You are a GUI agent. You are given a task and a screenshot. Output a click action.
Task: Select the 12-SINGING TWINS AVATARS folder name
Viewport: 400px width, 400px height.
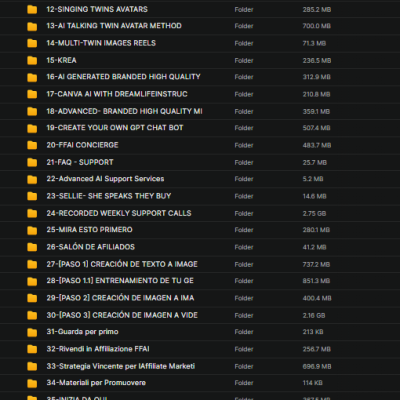[x=97, y=9]
